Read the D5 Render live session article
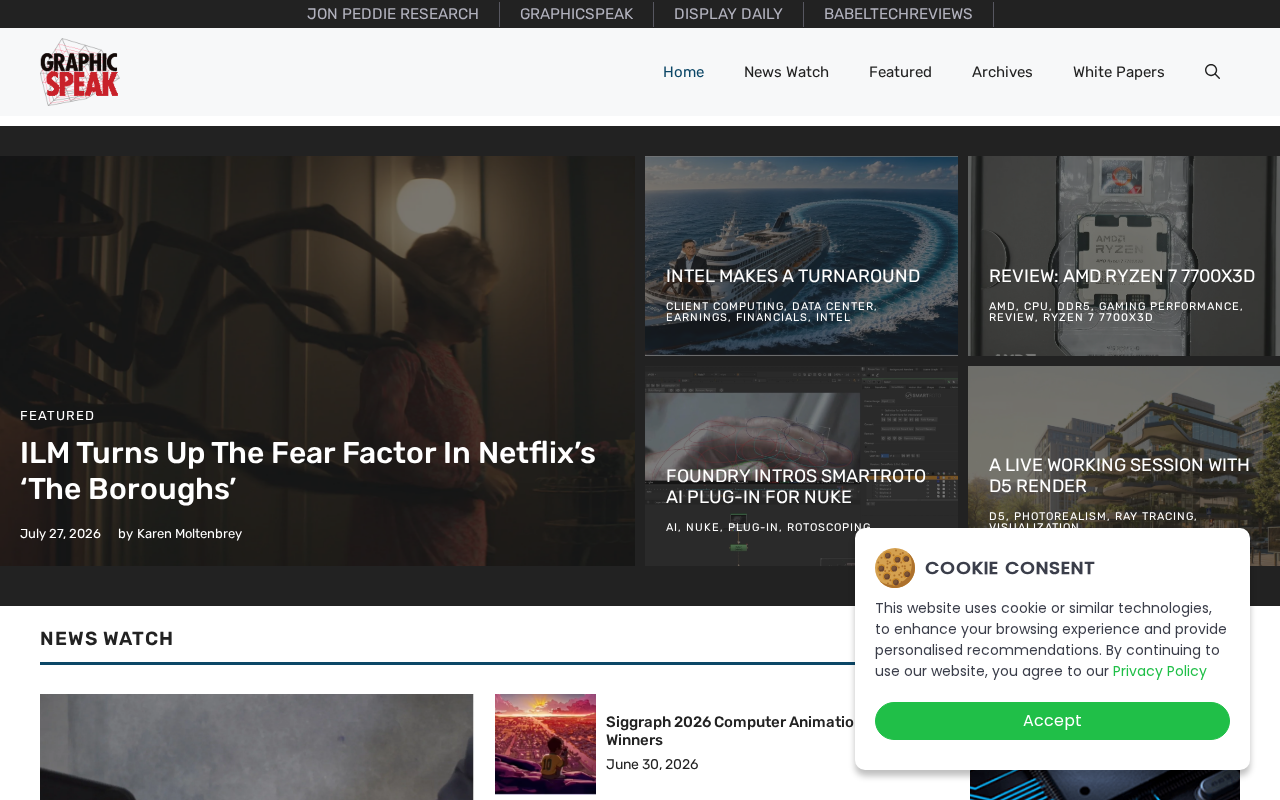The height and width of the screenshot is (800, 1280). [x=1119, y=476]
